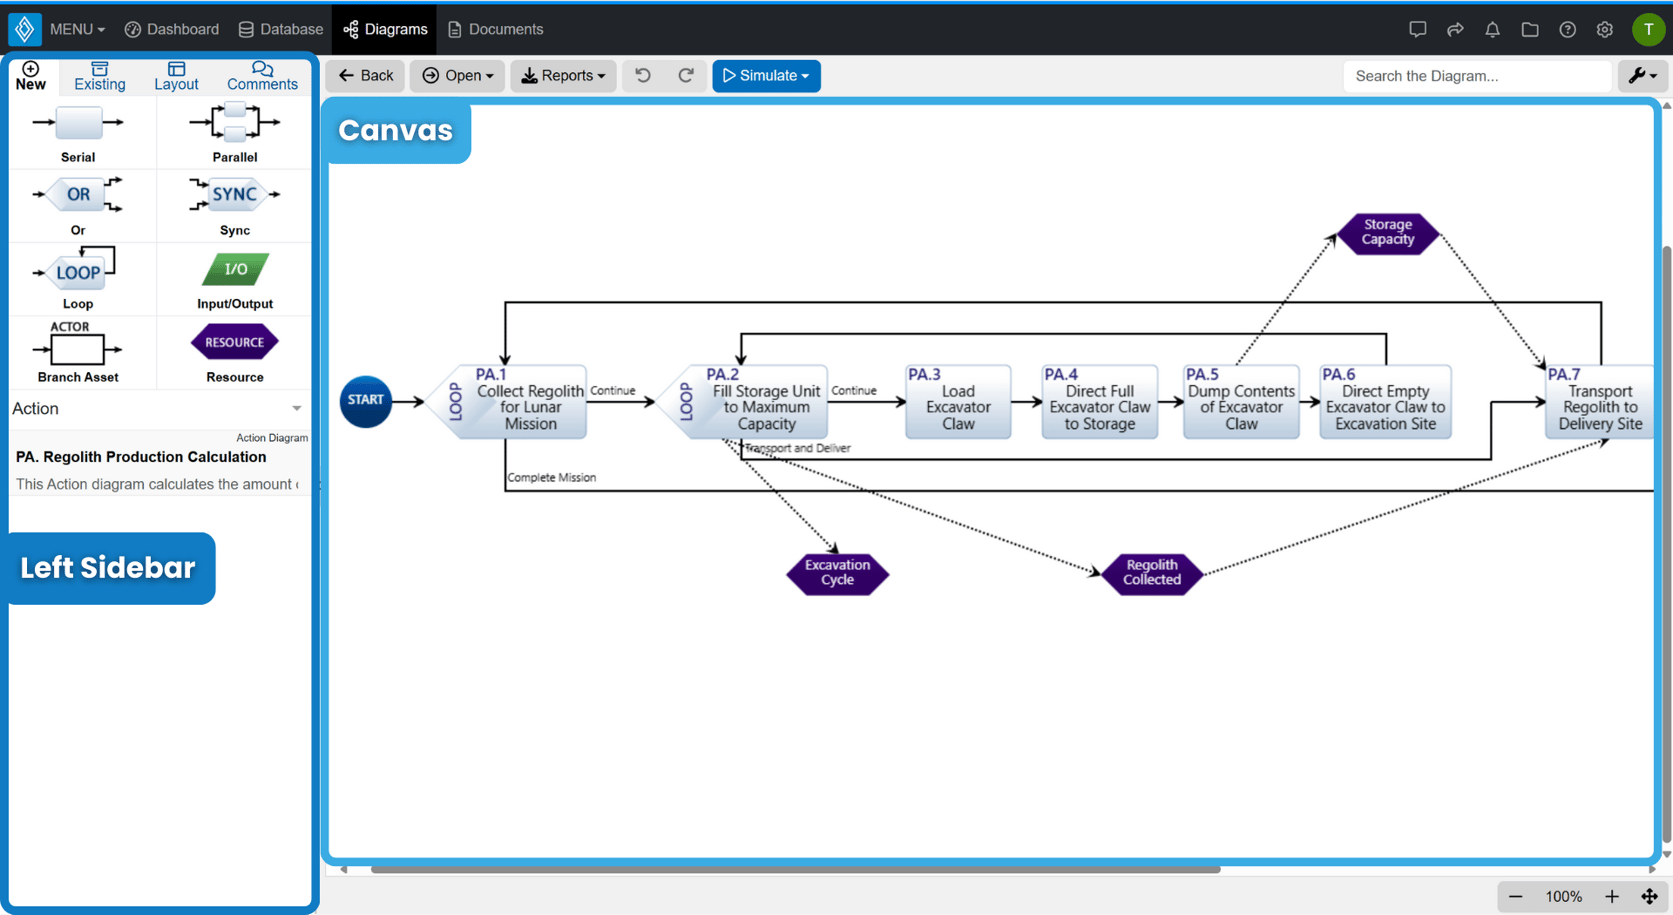Screen dimensions: 1673x915
Task: Switch to the Comments tab
Action: point(262,76)
